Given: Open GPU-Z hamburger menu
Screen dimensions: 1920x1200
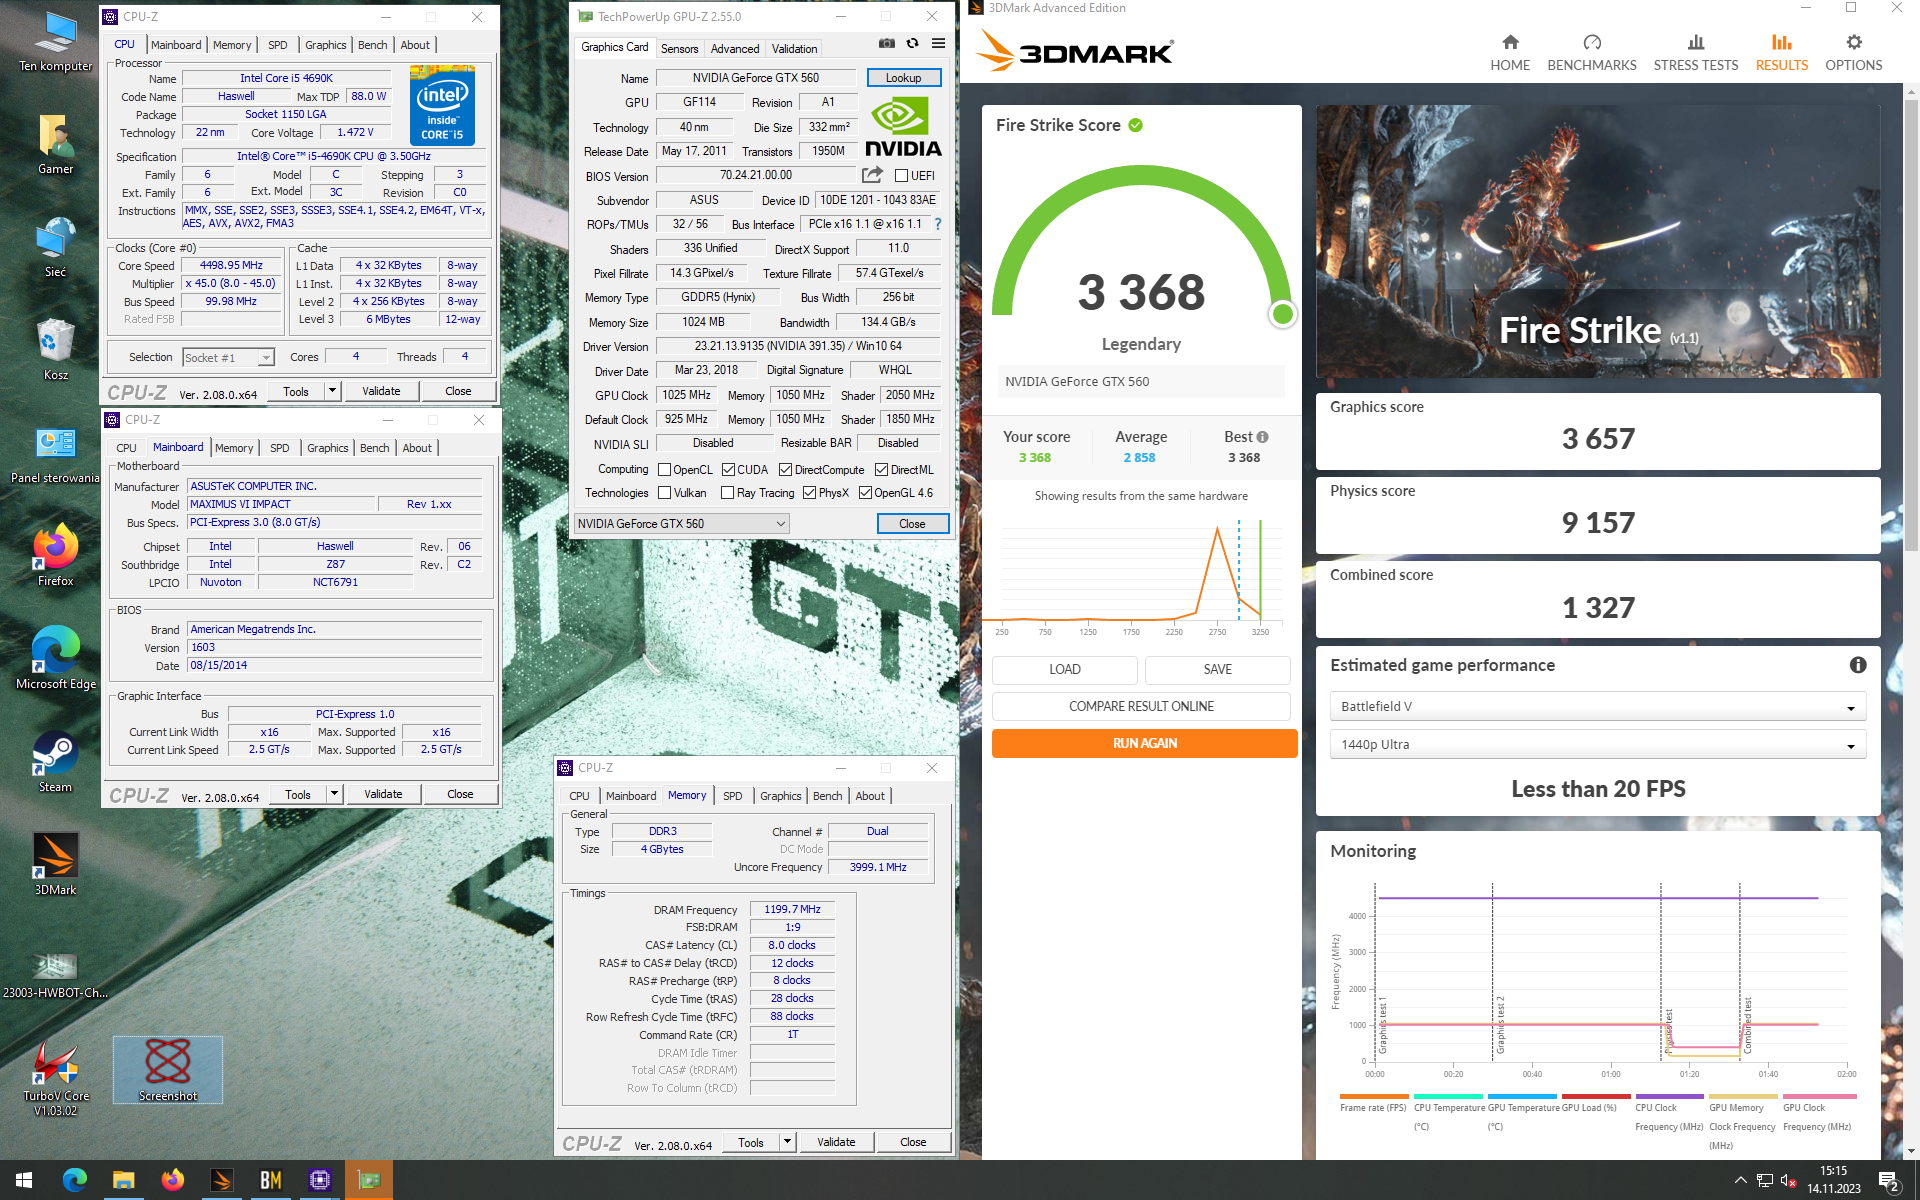Looking at the screenshot, I should click(x=938, y=43).
